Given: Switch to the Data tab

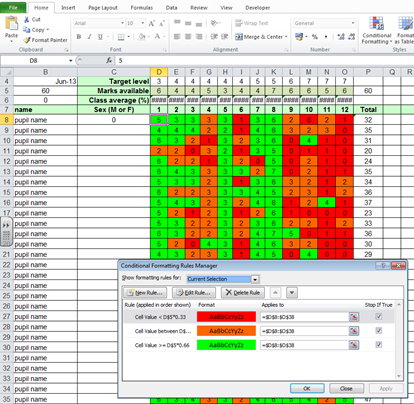Looking at the screenshot, I should pyautogui.click(x=171, y=7).
